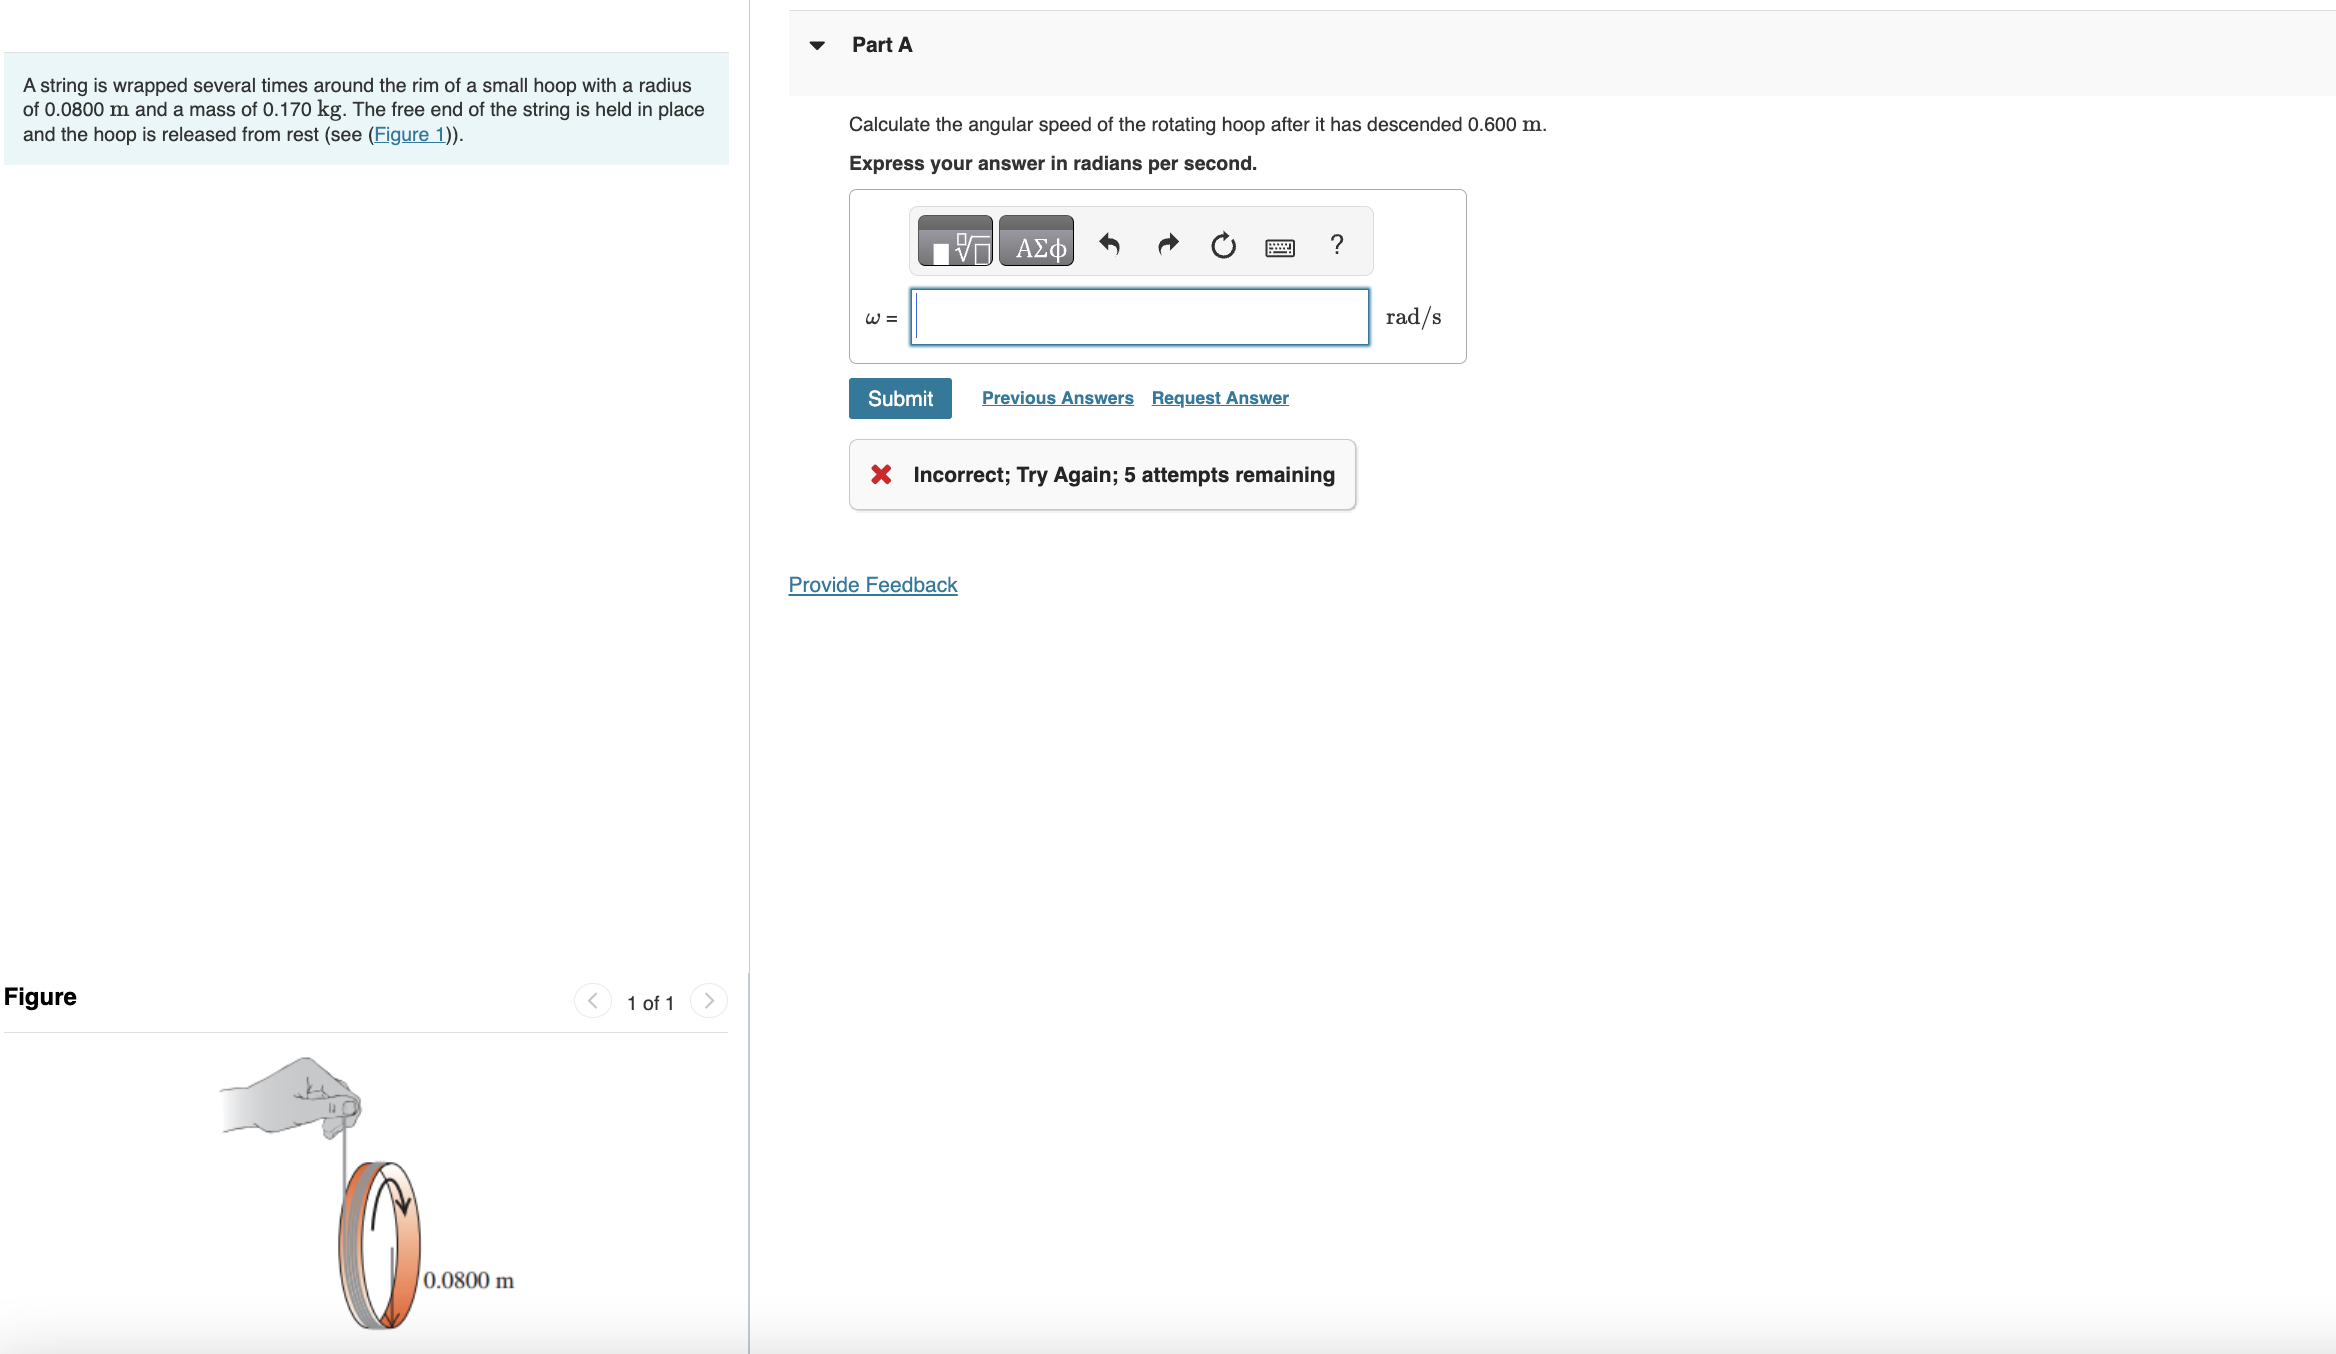Screen dimensions: 2336x1354
Task: Click the '1 of 1' figure counter
Action: point(650,1003)
